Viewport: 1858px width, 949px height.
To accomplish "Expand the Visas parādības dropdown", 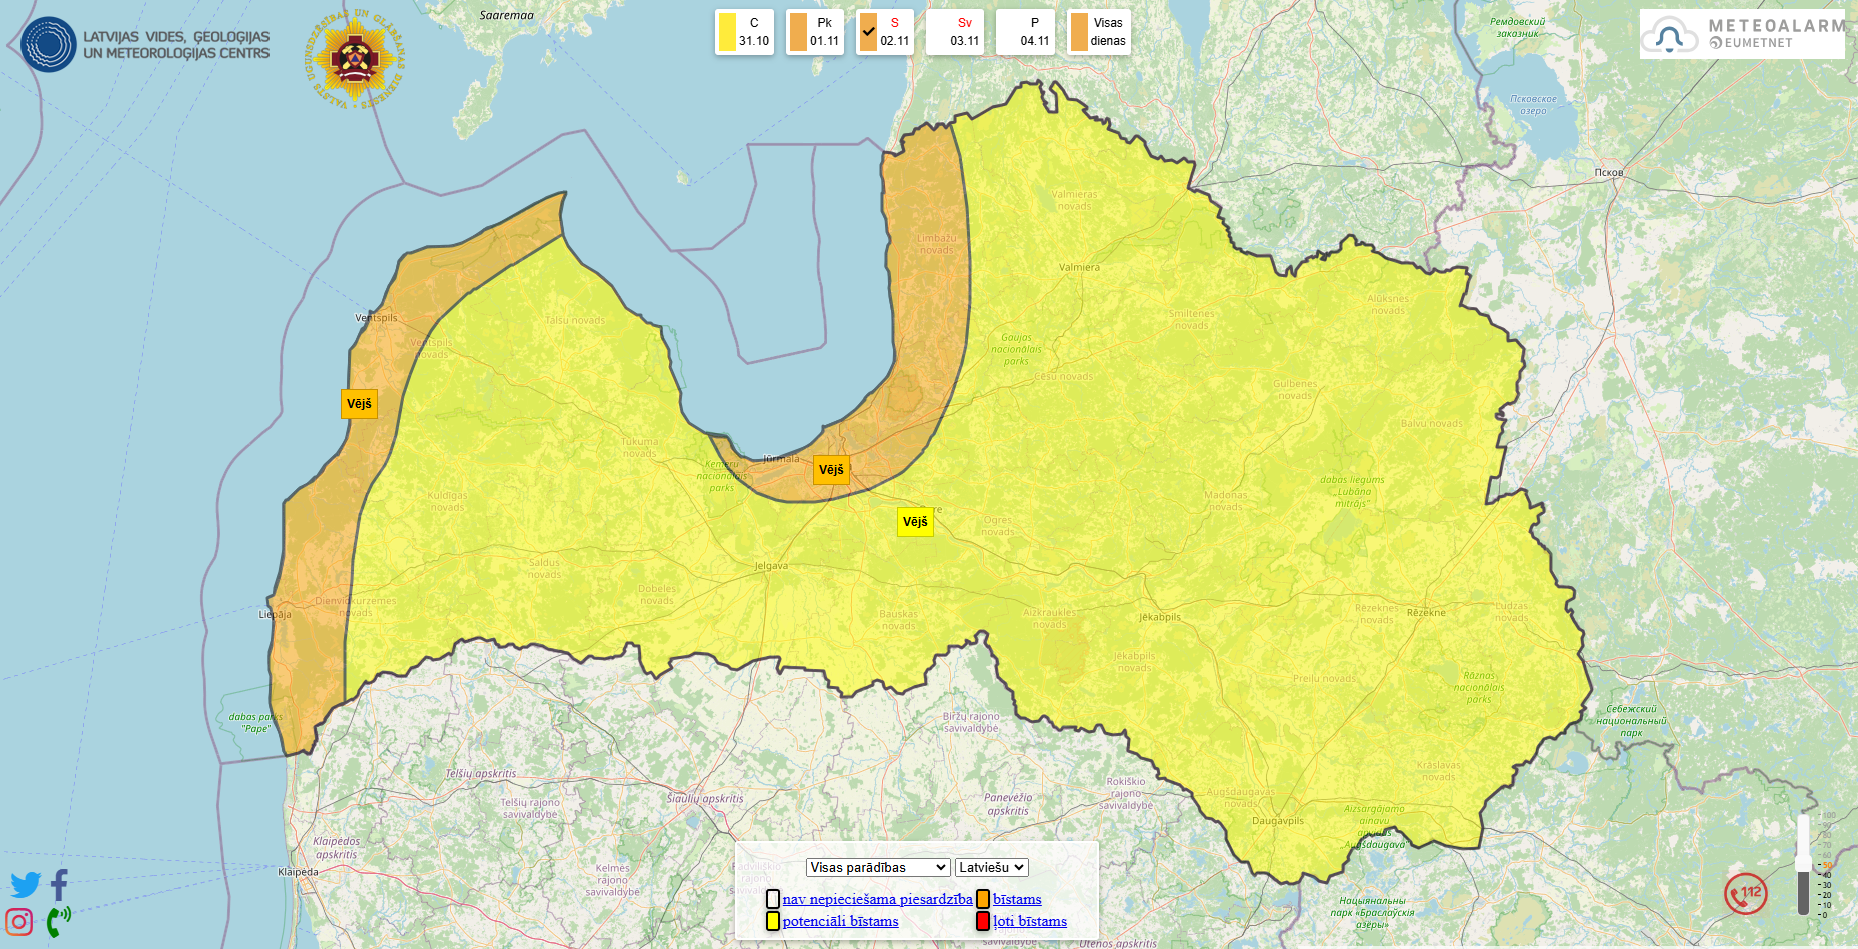I will (x=878, y=867).
